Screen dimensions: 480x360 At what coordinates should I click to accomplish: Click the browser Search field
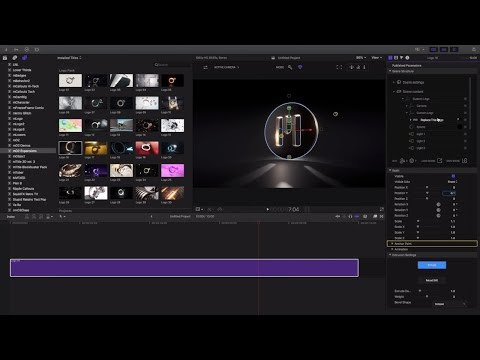coord(172,65)
